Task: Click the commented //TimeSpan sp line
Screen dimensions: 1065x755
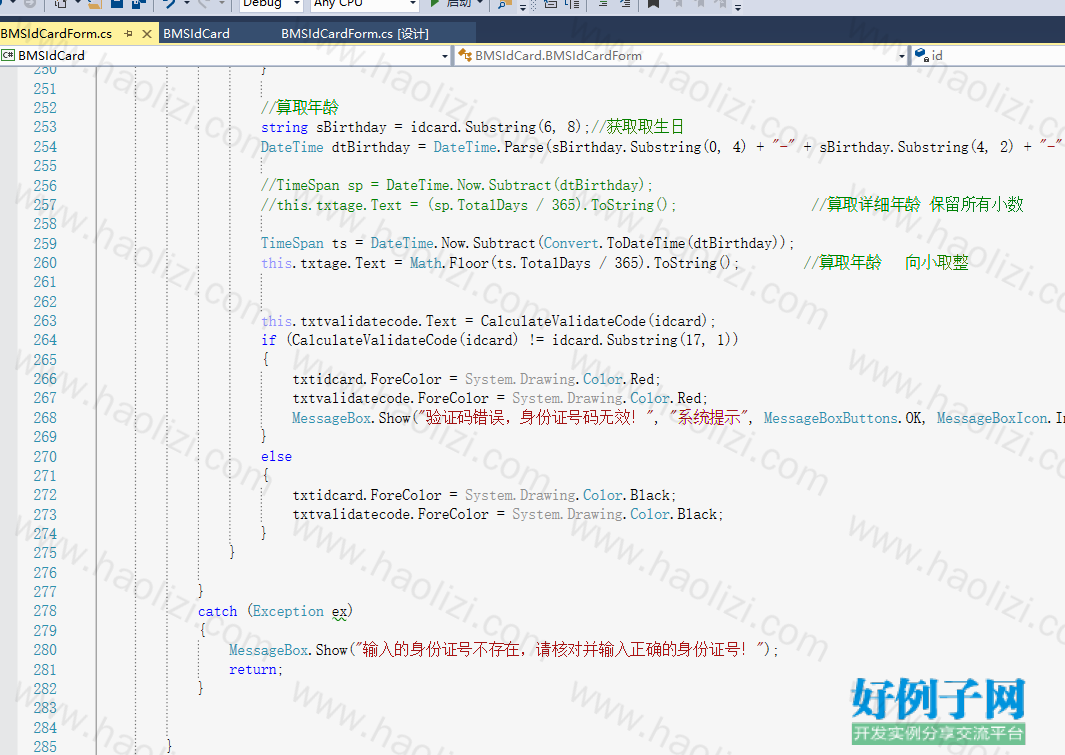Action: tap(456, 185)
